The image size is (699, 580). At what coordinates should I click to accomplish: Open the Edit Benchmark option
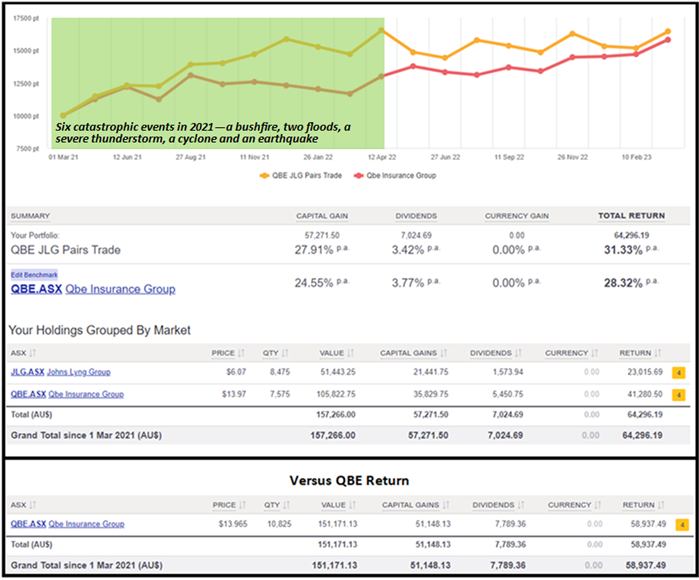pos(34,274)
